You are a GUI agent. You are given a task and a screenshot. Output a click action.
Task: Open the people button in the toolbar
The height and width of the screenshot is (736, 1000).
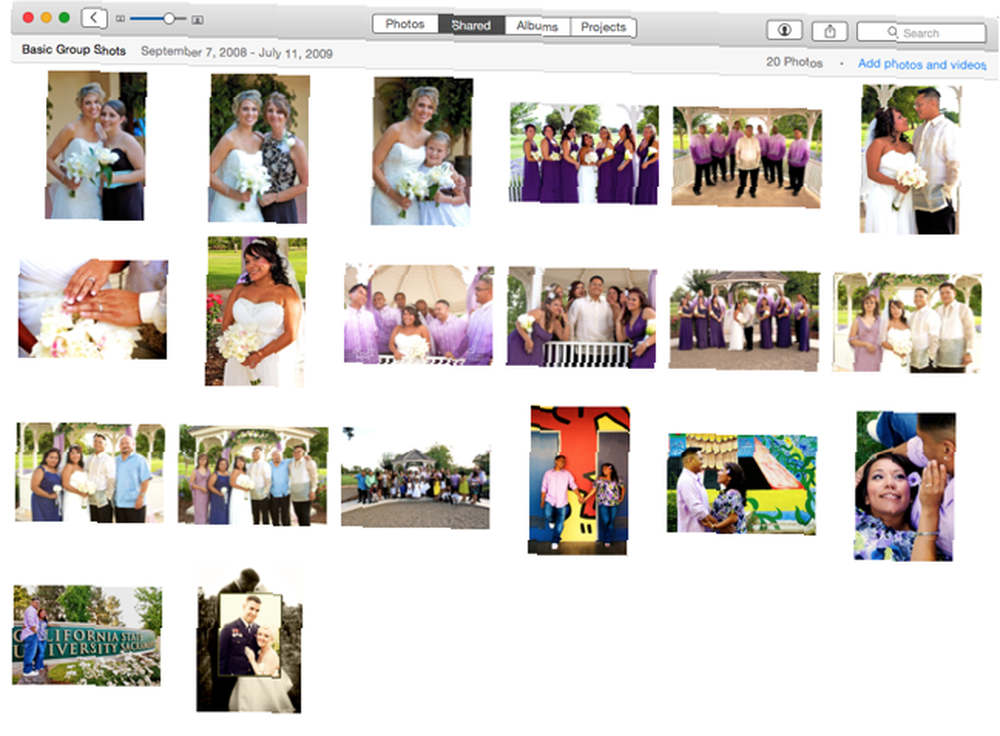[x=784, y=30]
